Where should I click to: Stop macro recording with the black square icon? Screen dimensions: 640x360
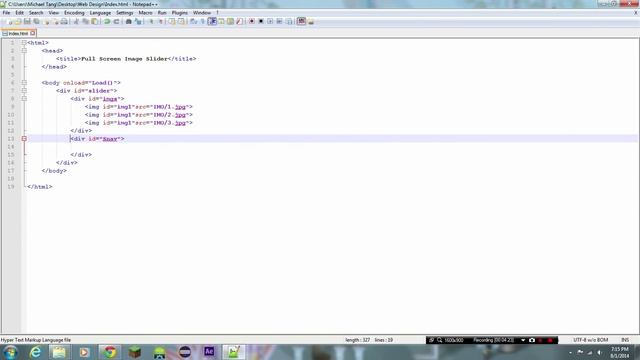point(261,21)
